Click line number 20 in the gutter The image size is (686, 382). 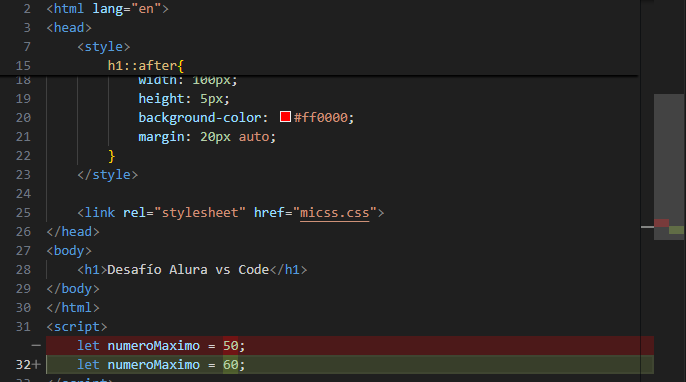click(x=23, y=118)
